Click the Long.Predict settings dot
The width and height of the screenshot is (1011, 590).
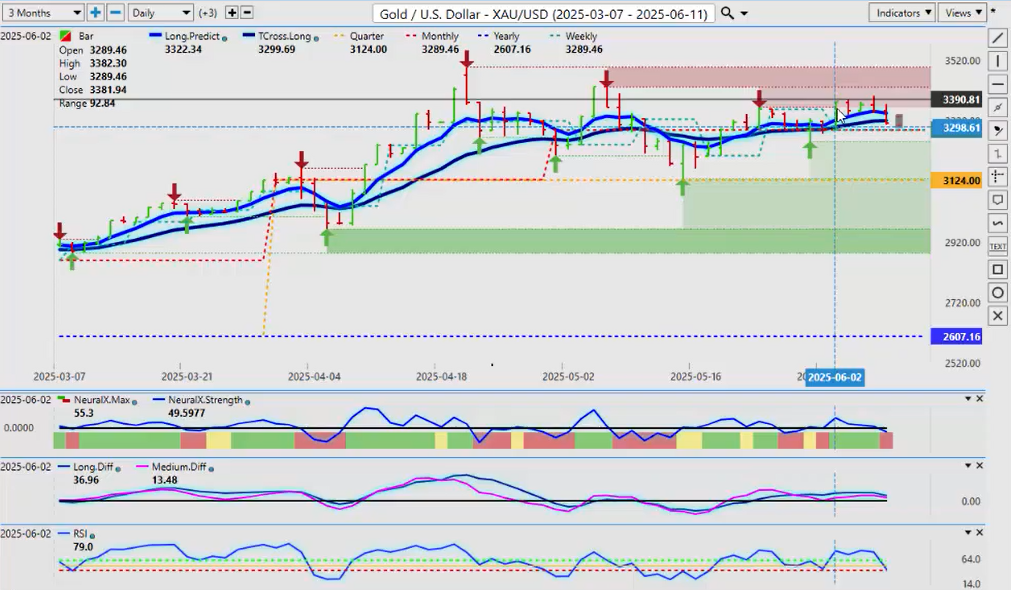pos(224,39)
